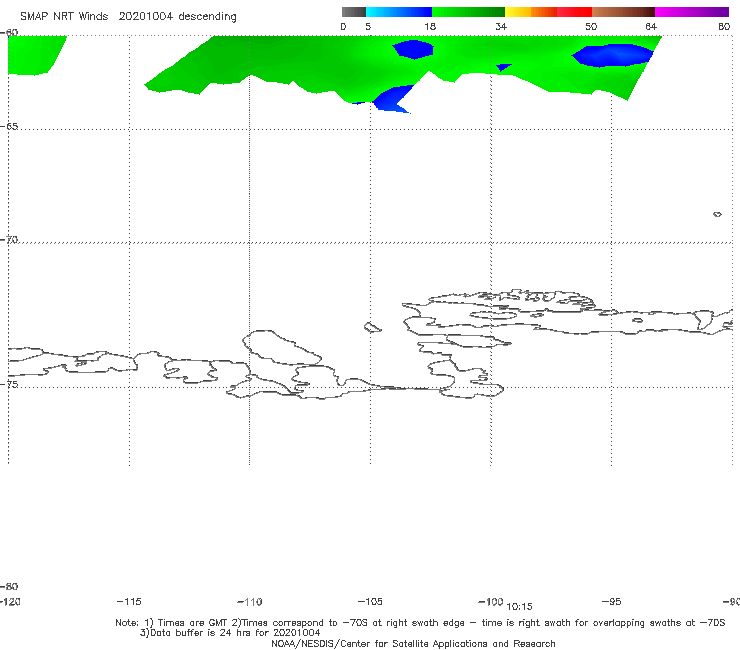Click the small green swath fragment at the left edge
Viewport: 740px width, 650px height.
[x=35, y=55]
